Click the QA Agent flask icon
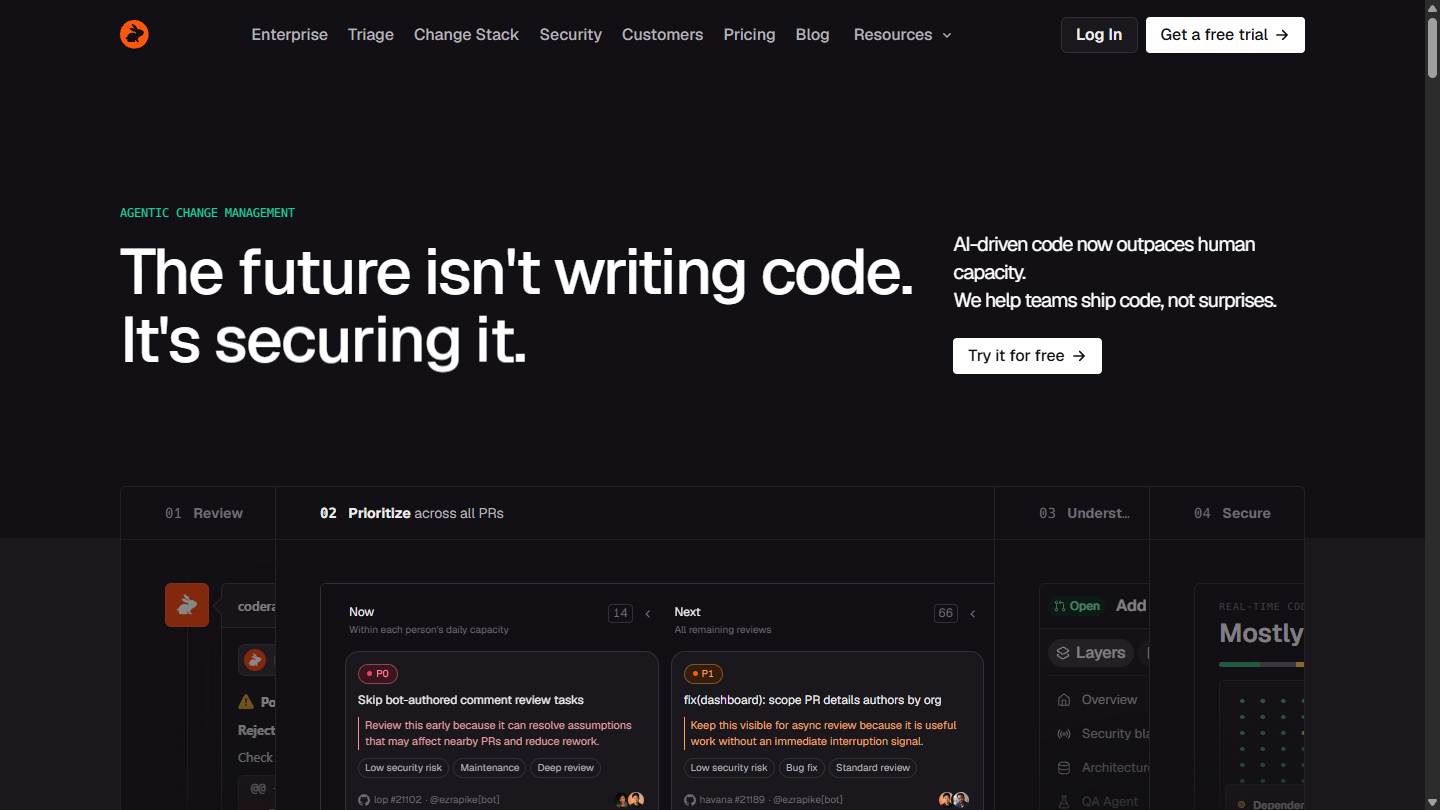This screenshot has width=1440, height=810. [x=1064, y=802]
